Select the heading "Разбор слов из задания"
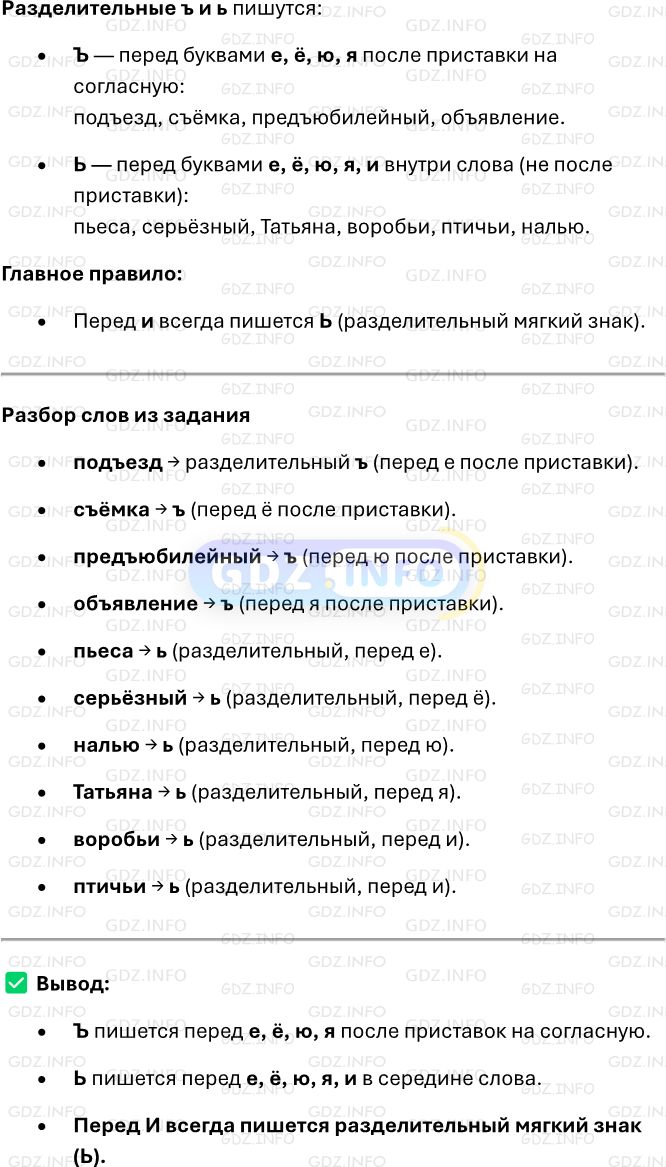 (126, 415)
